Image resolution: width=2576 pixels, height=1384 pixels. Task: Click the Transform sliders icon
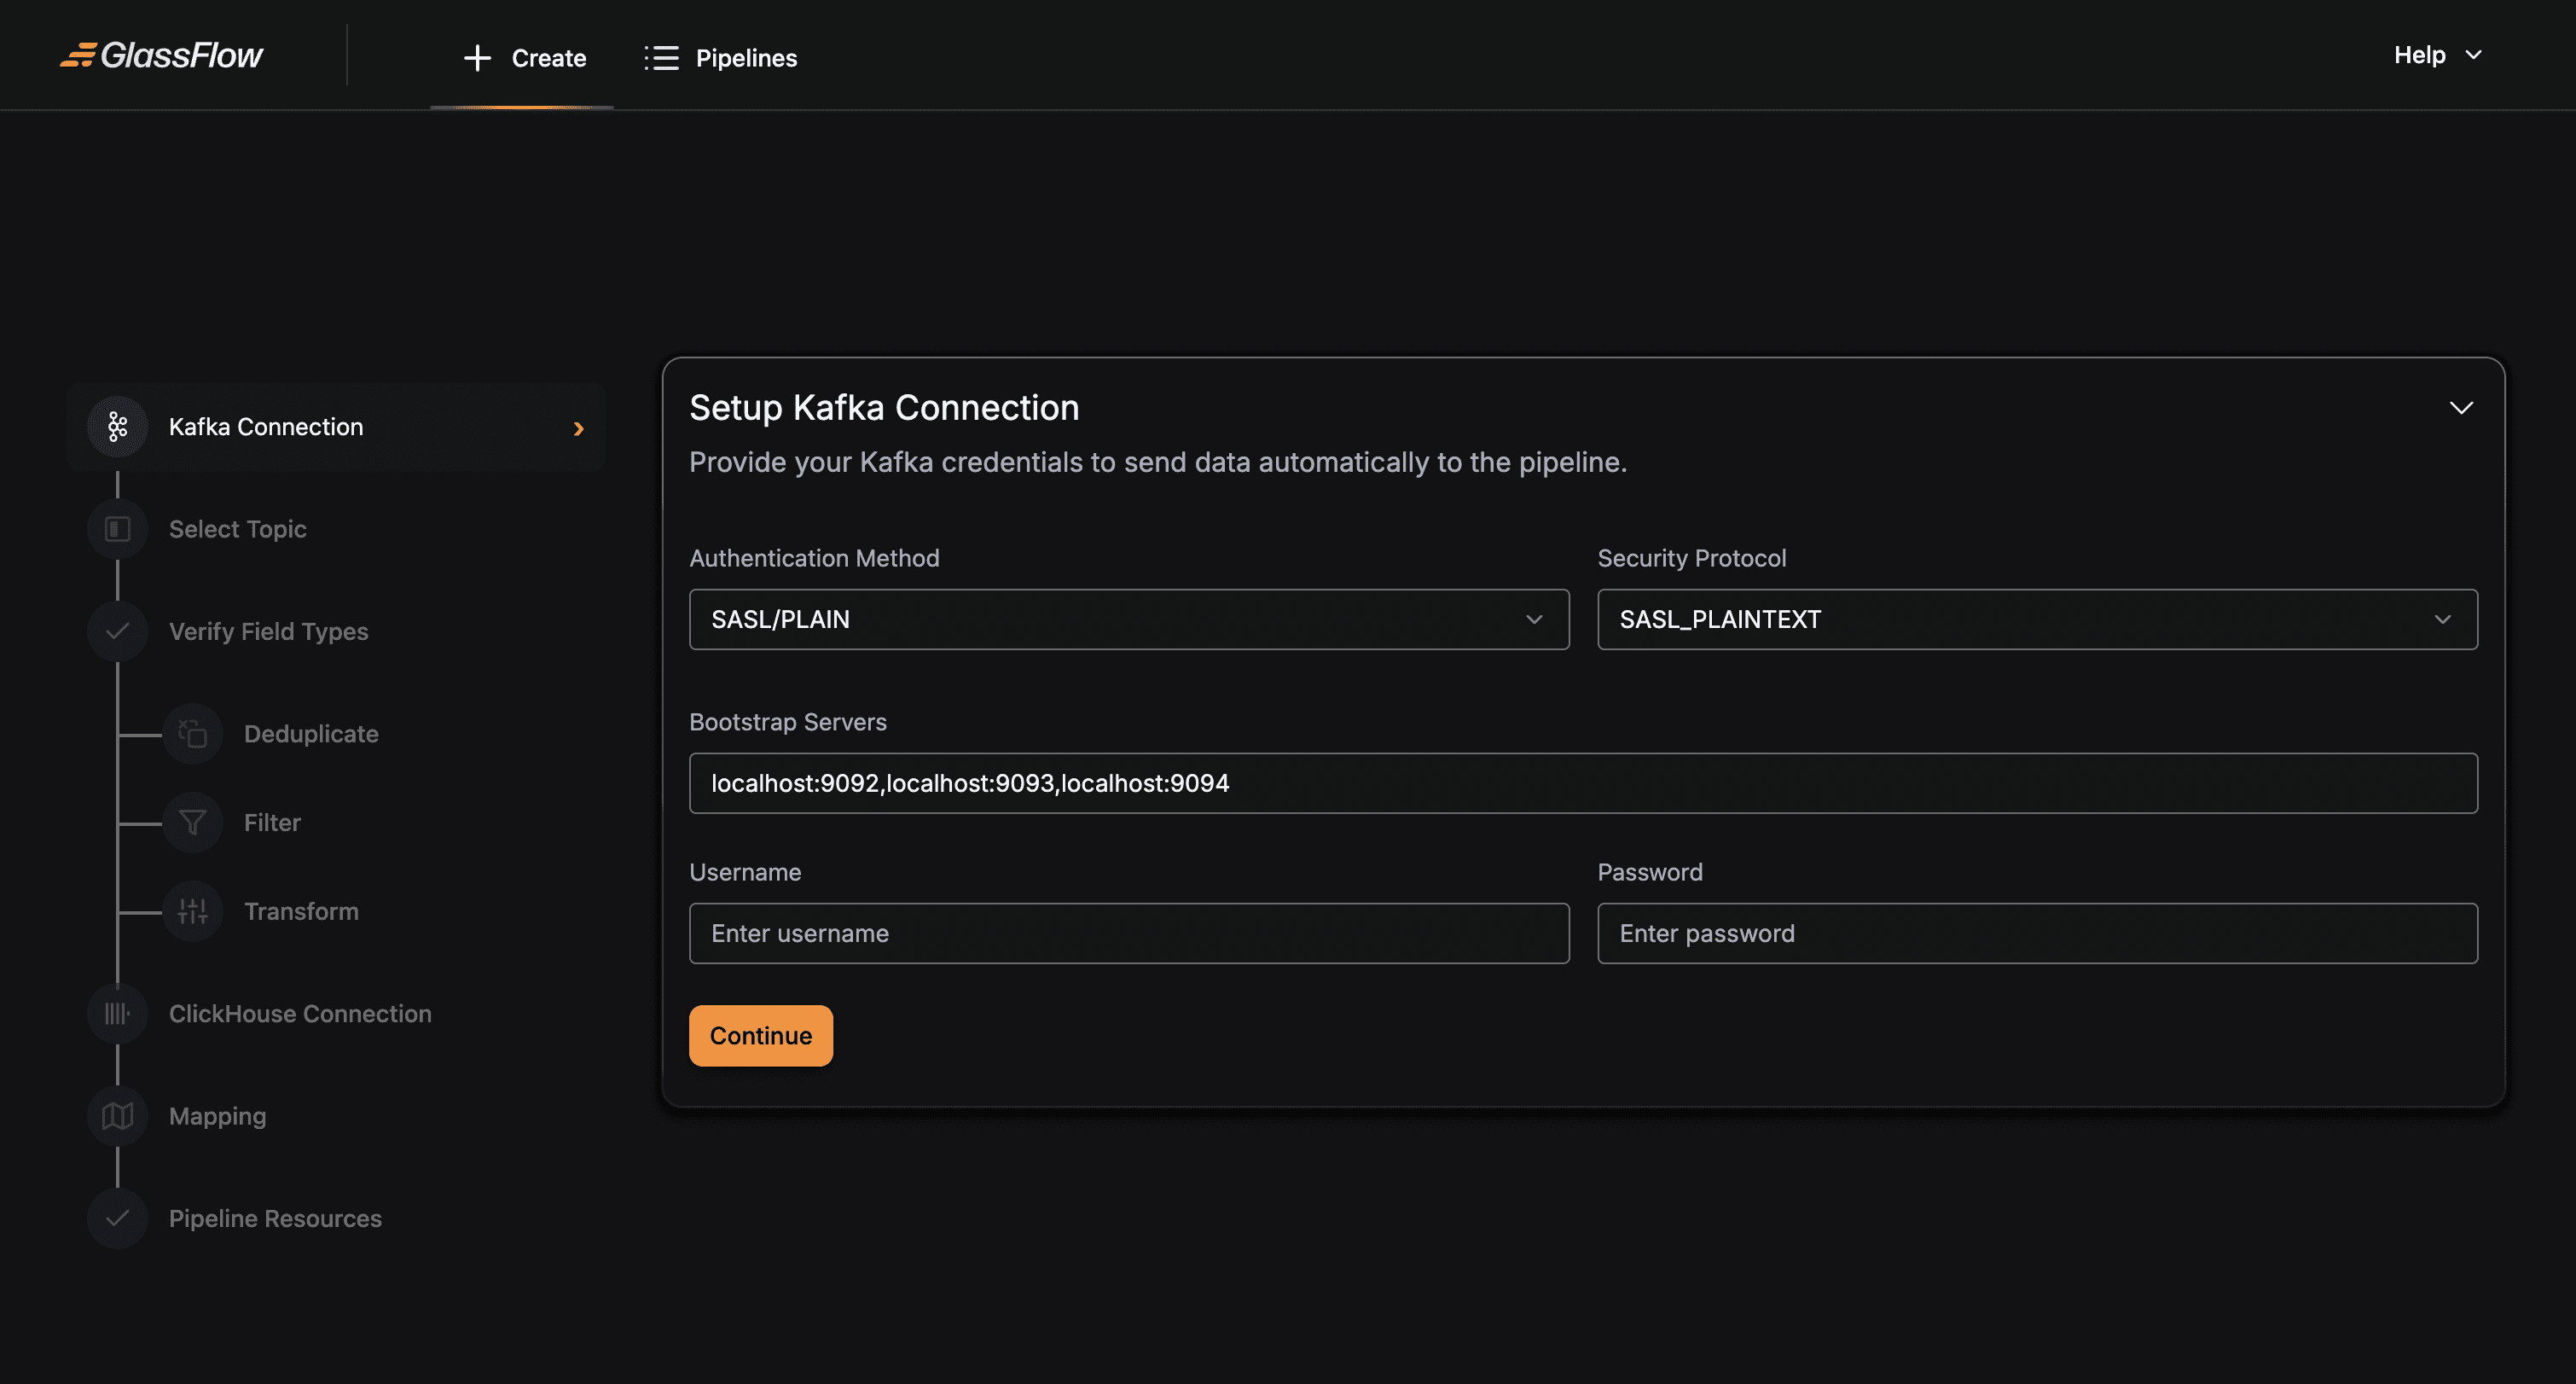pos(192,911)
